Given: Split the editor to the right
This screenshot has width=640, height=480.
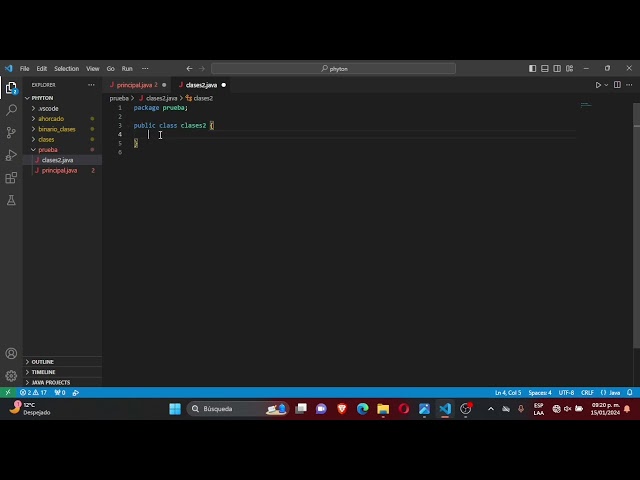Looking at the screenshot, I should (x=617, y=85).
